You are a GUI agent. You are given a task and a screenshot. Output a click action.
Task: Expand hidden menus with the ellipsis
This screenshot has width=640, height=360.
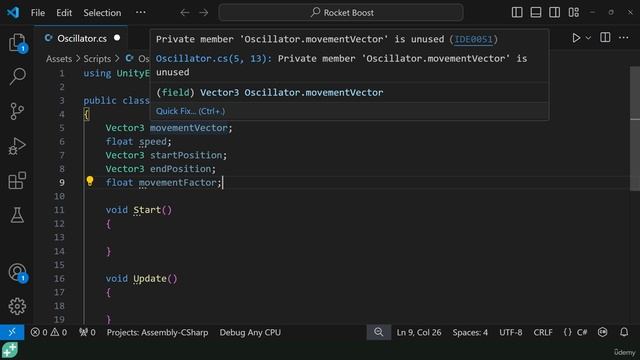[x=141, y=12]
